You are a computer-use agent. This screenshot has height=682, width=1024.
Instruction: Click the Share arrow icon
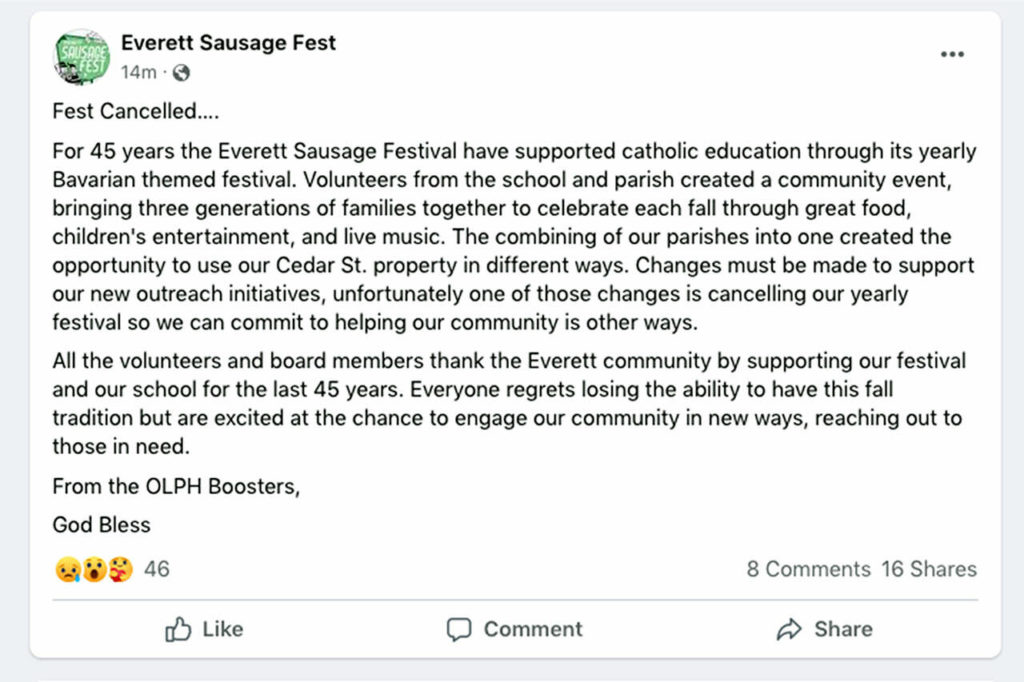791,629
